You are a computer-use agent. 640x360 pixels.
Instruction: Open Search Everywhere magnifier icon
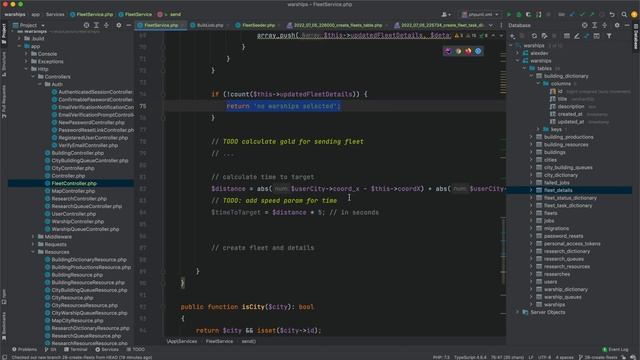(624, 14)
